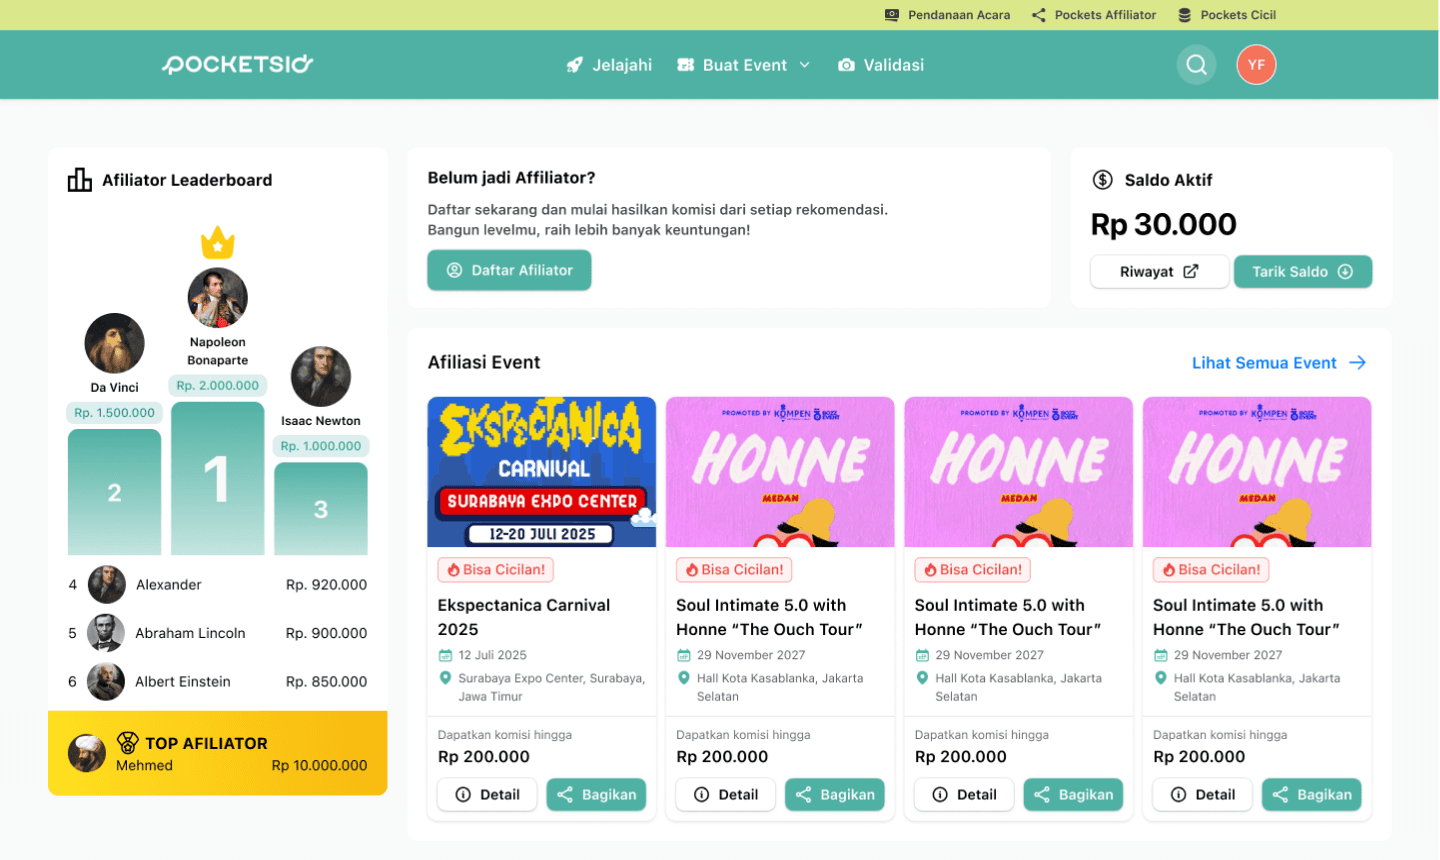Open the YF user avatar menu
The image size is (1440, 860).
click(1256, 65)
